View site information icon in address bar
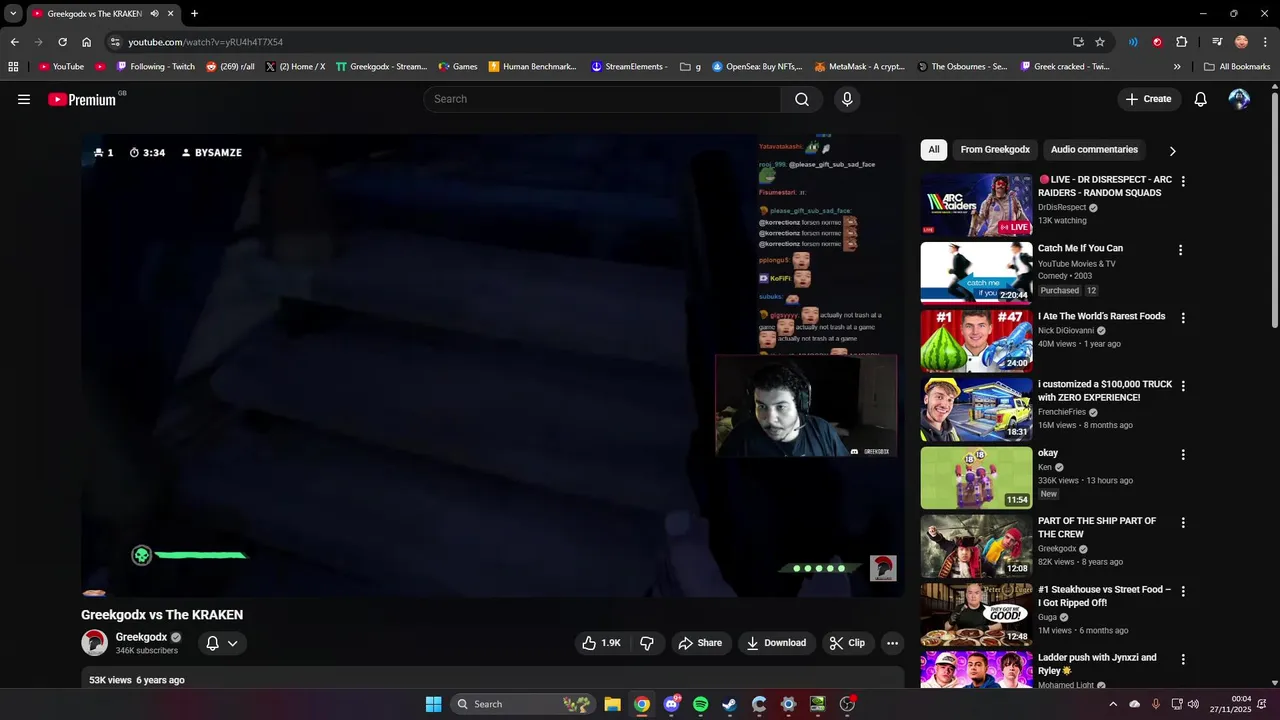Screen dimensions: 1280x720 (115, 42)
